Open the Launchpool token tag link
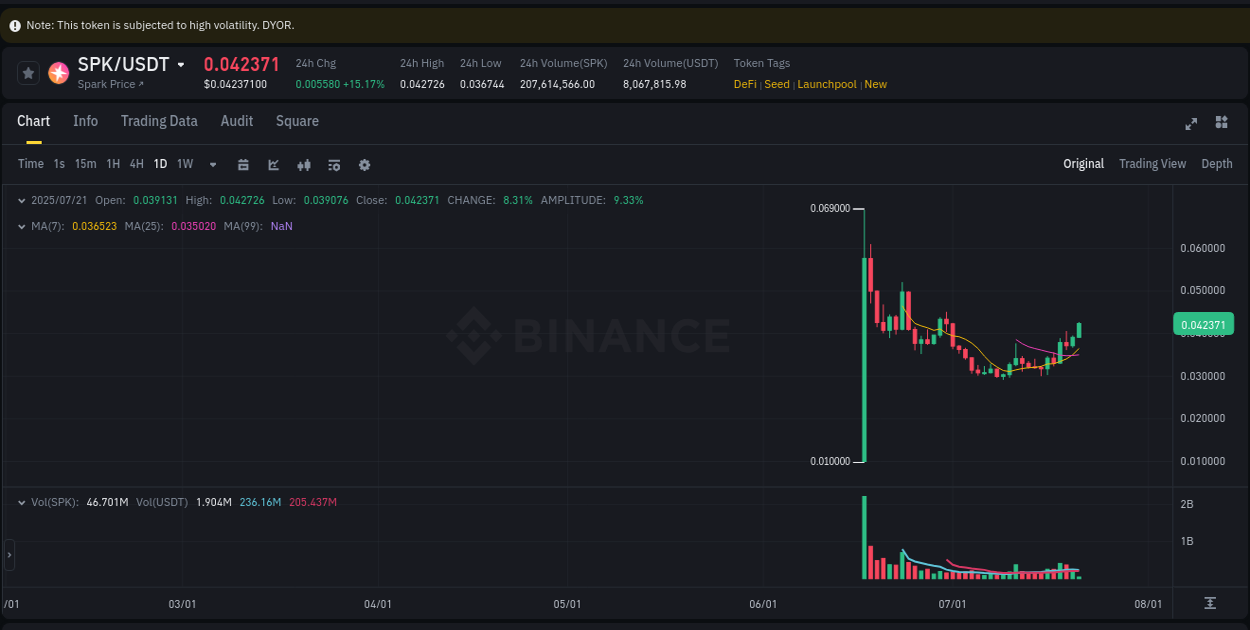The image size is (1250, 630). click(x=827, y=84)
